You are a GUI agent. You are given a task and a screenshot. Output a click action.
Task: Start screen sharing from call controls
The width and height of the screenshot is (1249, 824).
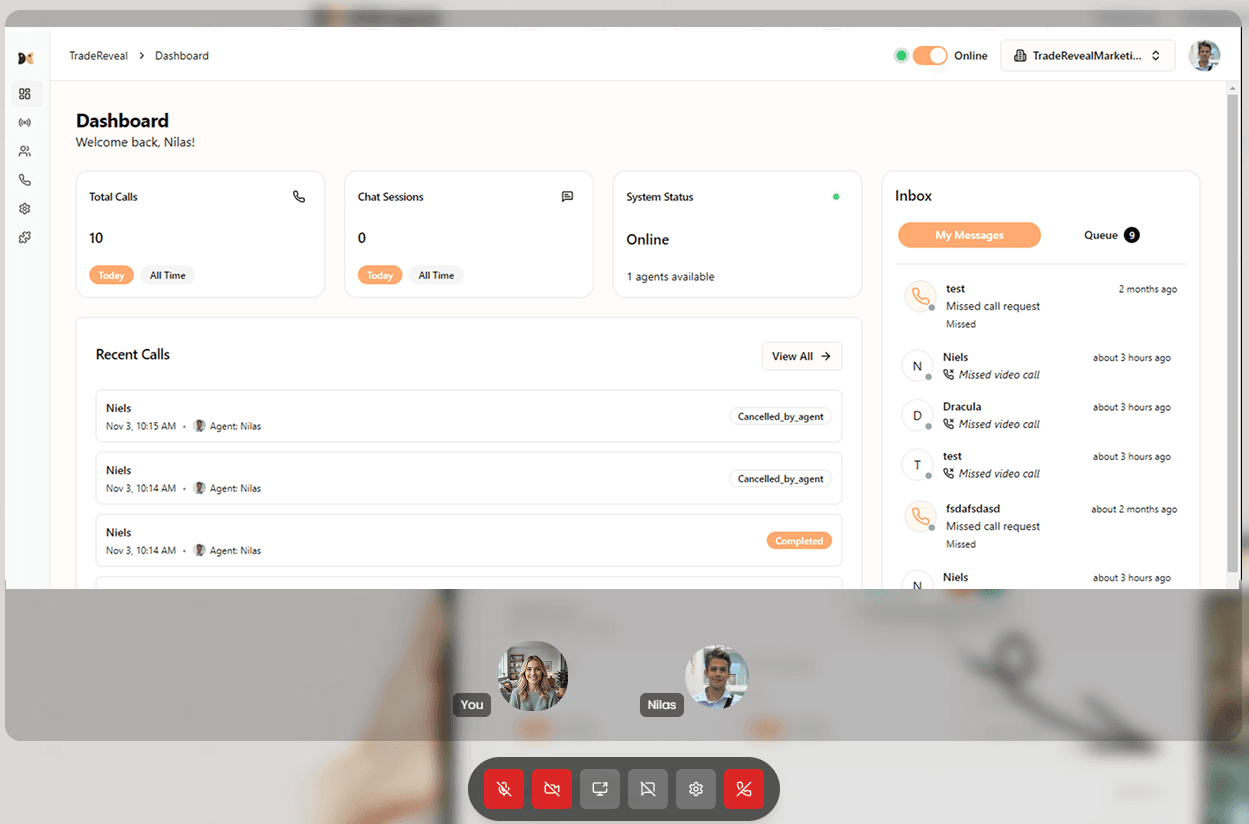pos(599,789)
